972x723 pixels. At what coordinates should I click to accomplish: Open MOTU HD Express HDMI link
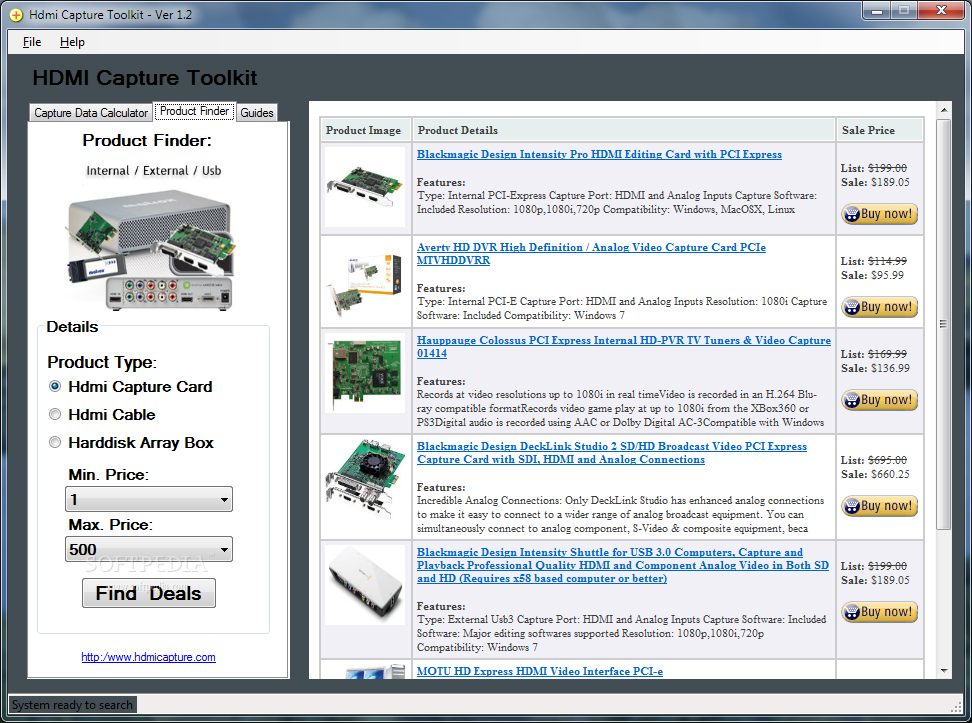[539, 671]
